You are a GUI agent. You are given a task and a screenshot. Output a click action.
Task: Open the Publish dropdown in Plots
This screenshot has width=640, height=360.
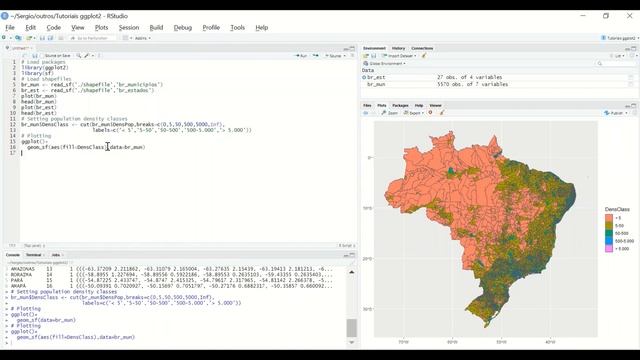click(x=616, y=113)
